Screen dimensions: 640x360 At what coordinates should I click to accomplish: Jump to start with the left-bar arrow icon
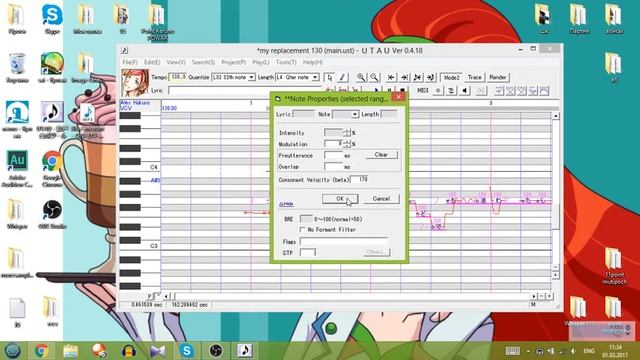point(391,77)
